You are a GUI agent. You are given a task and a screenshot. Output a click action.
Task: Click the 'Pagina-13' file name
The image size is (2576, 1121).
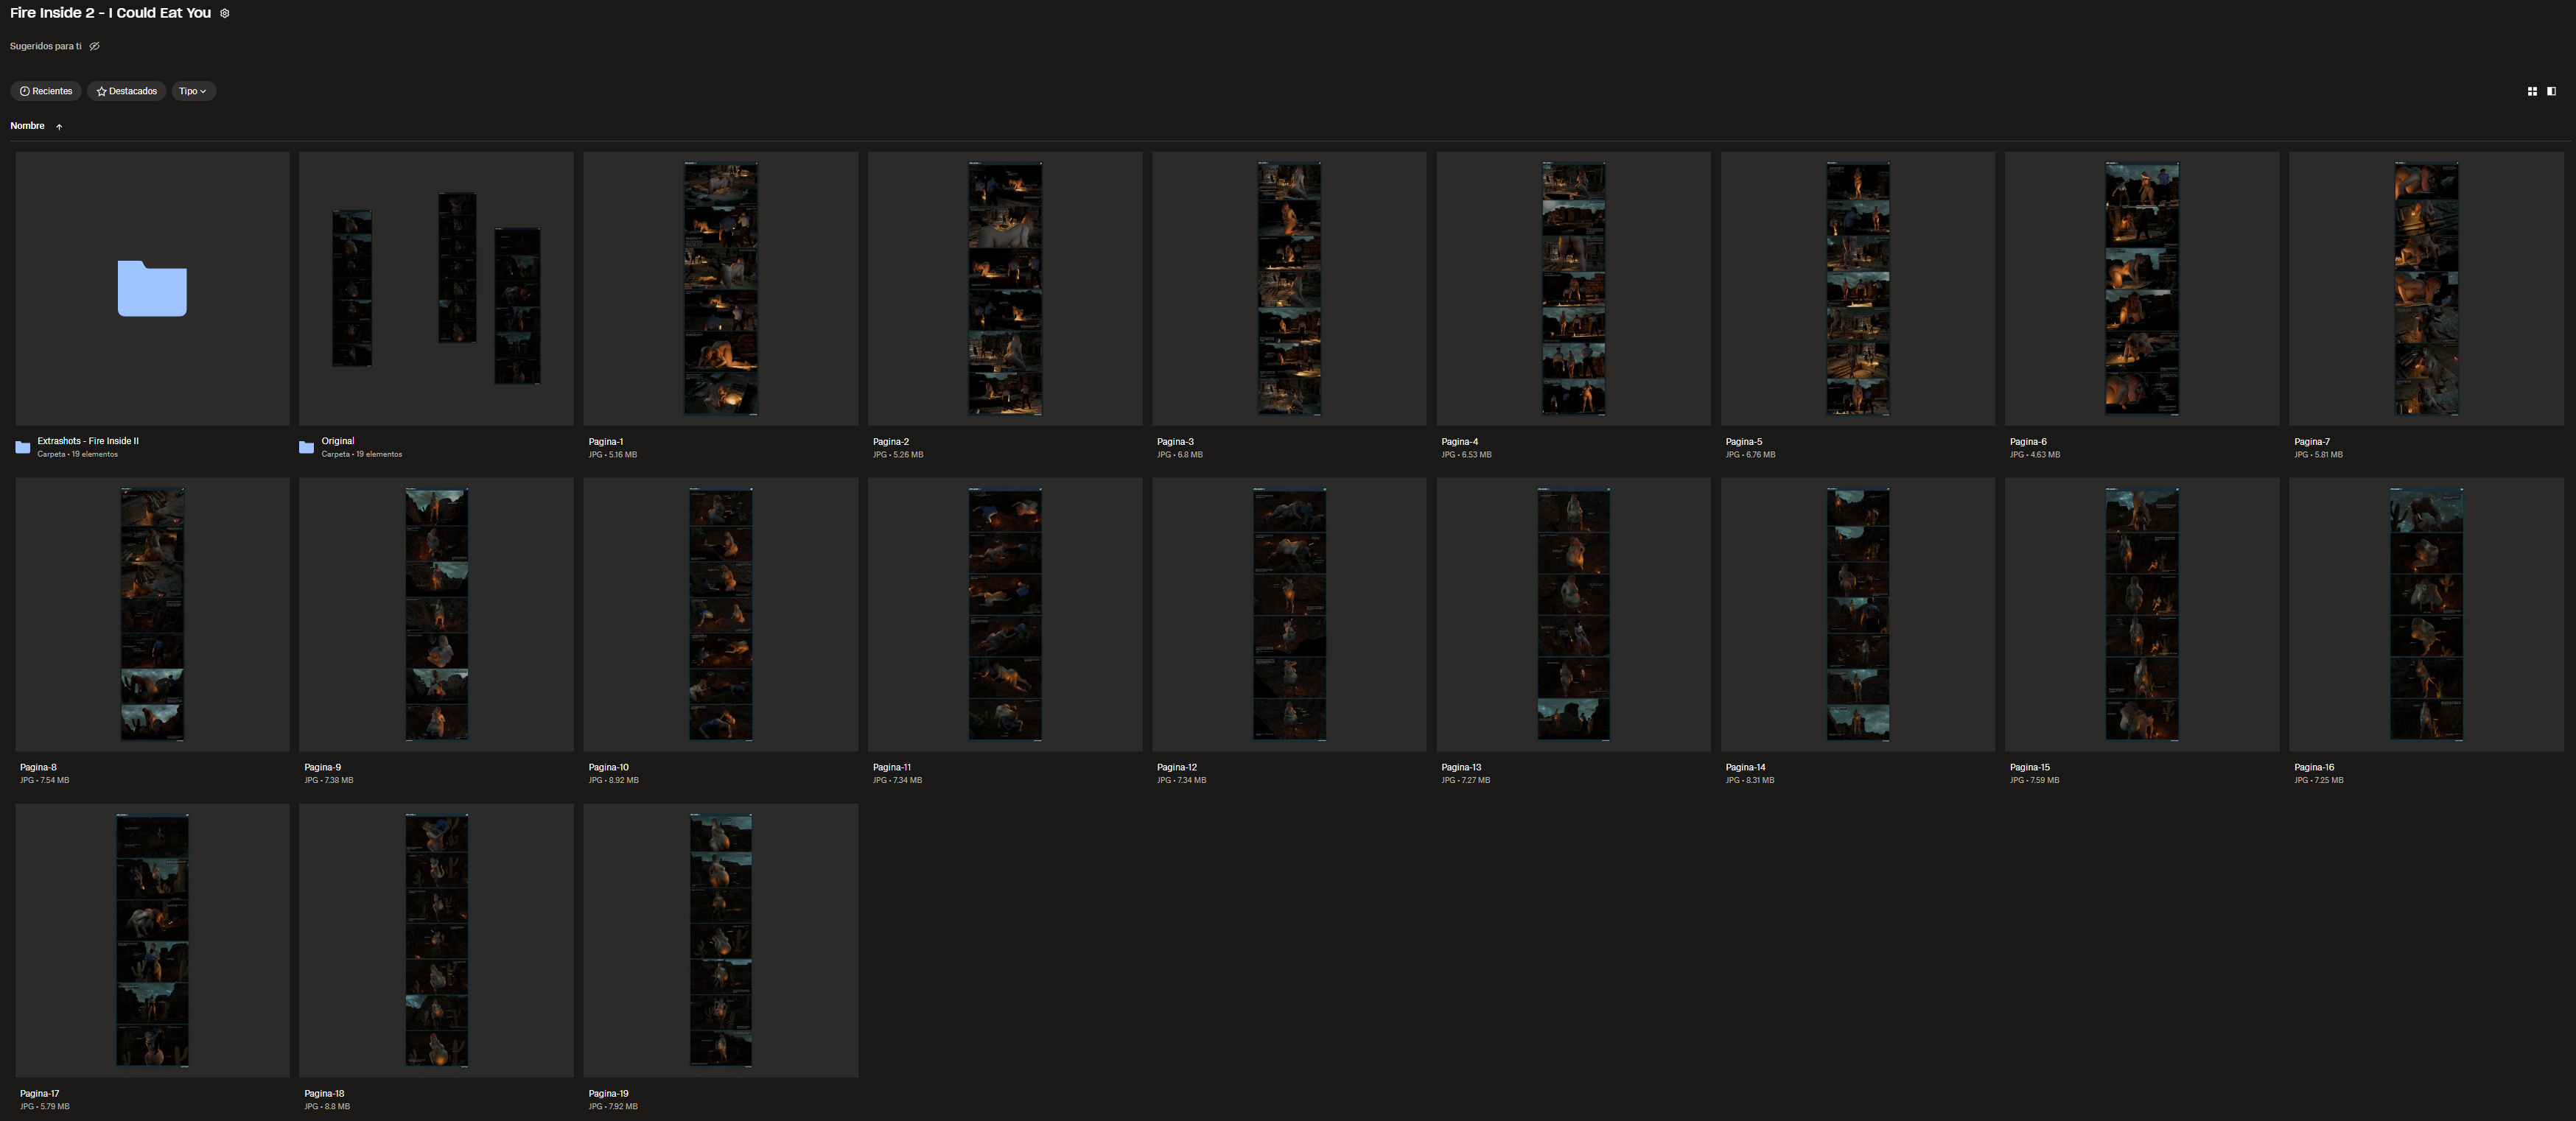(x=1461, y=768)
